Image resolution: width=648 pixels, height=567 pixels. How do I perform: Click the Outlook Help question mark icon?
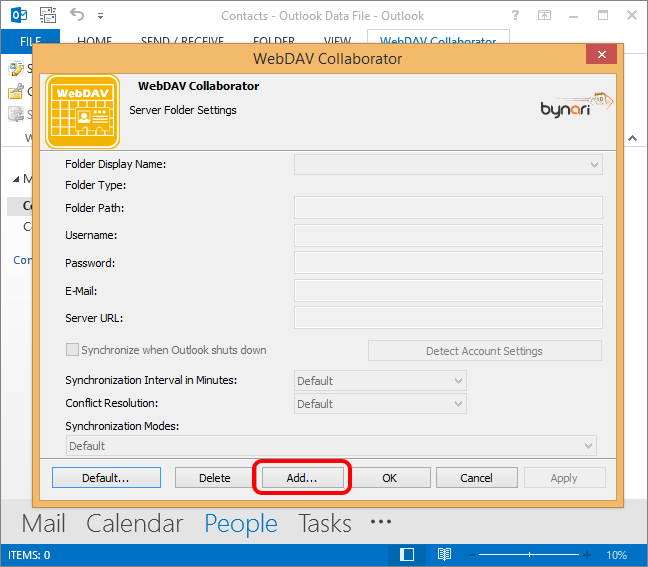515,15
